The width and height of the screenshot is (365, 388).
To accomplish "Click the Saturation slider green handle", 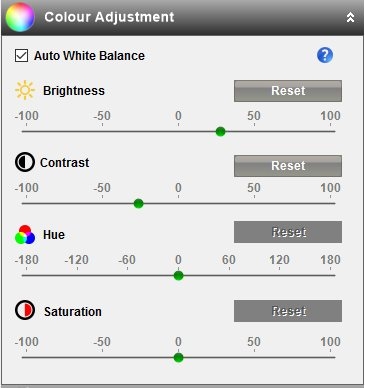I will [178, 358].
